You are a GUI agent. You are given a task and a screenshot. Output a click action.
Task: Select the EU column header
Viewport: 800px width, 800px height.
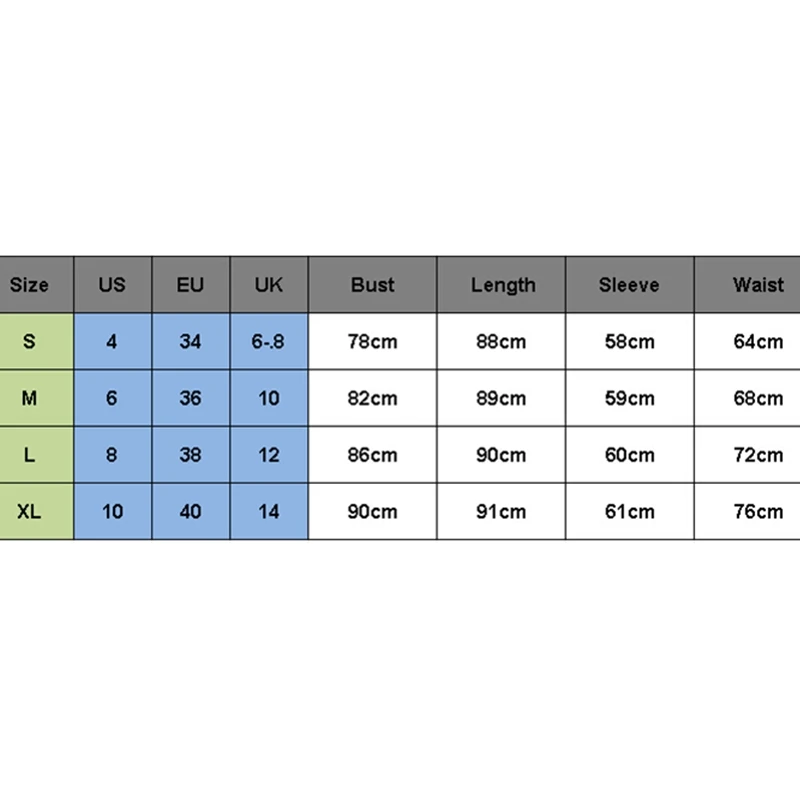pos(190,285)
